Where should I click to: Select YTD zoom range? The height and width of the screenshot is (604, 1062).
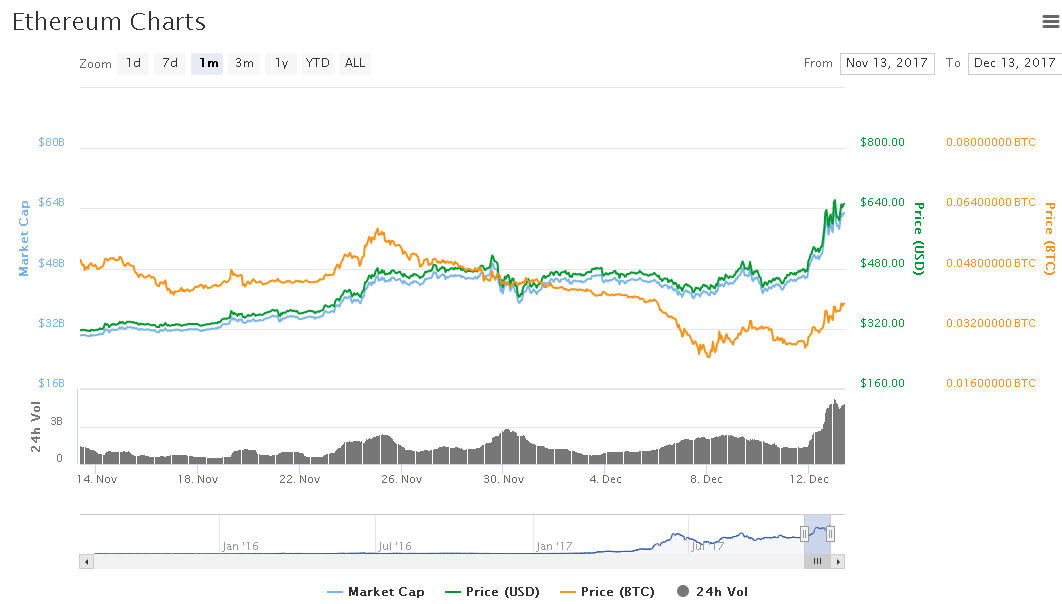[x=318, y=64]
